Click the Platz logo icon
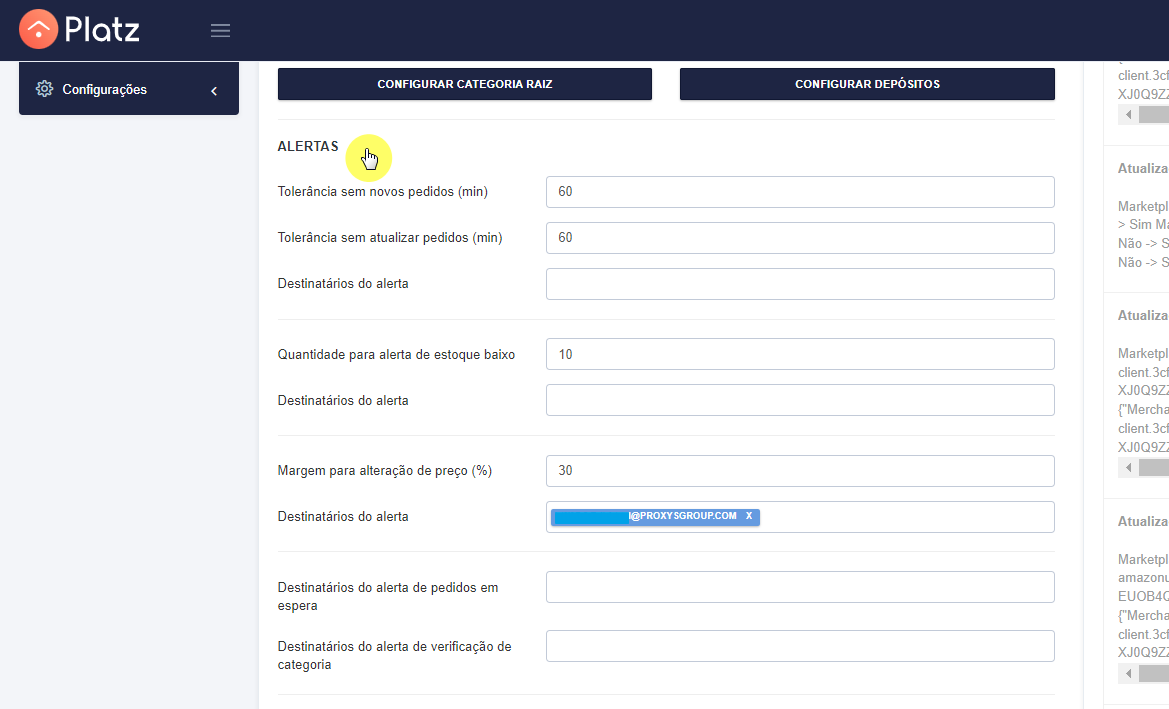 pos(38,29)
